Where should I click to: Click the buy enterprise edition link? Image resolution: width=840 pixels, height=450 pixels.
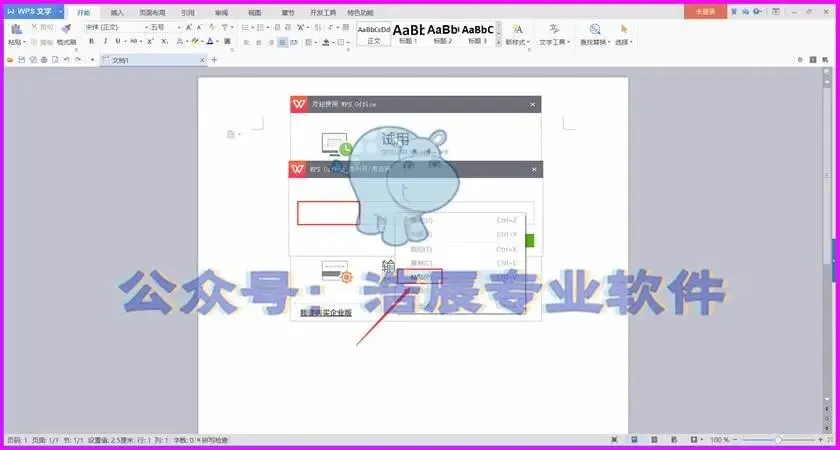(326, 312)
